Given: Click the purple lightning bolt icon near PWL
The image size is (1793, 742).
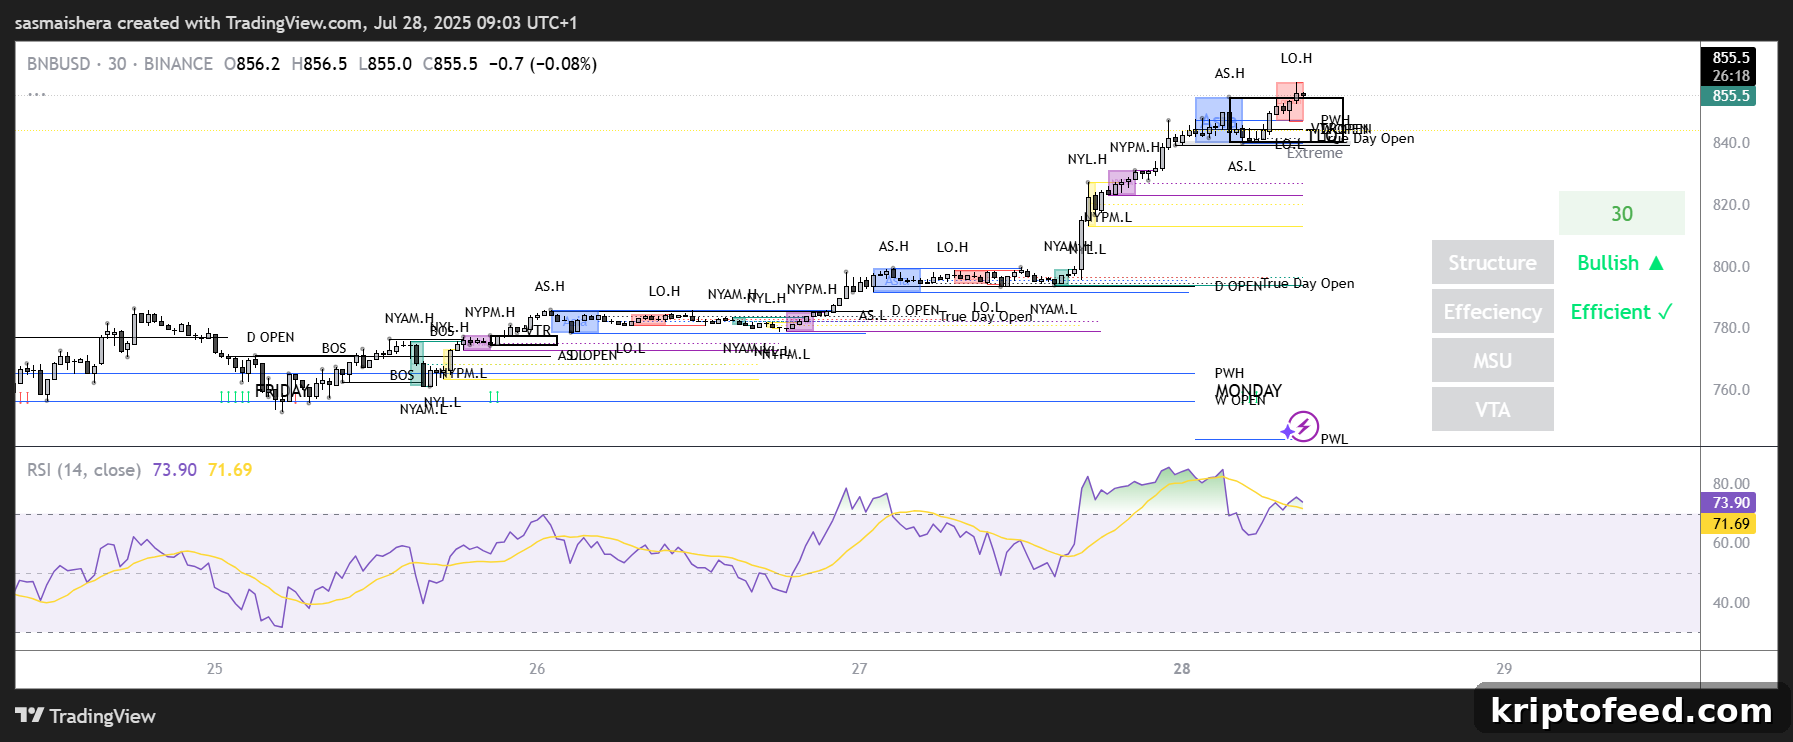Looking at the screenshot, I should pos(1301,427).
